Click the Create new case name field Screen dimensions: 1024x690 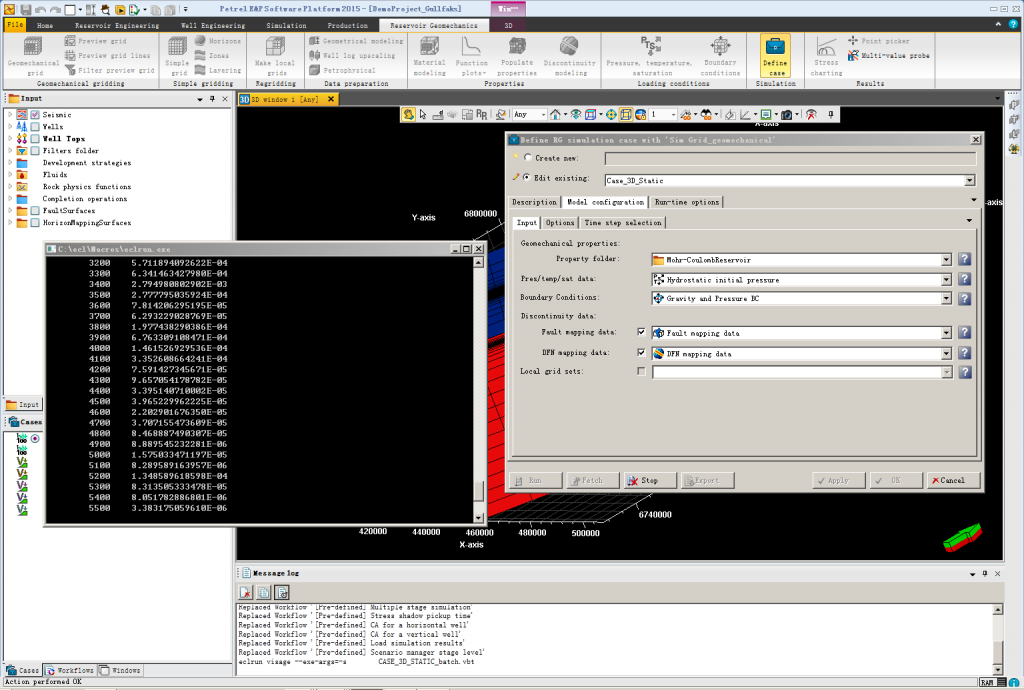pyautogui.click(x=790, y=159)
